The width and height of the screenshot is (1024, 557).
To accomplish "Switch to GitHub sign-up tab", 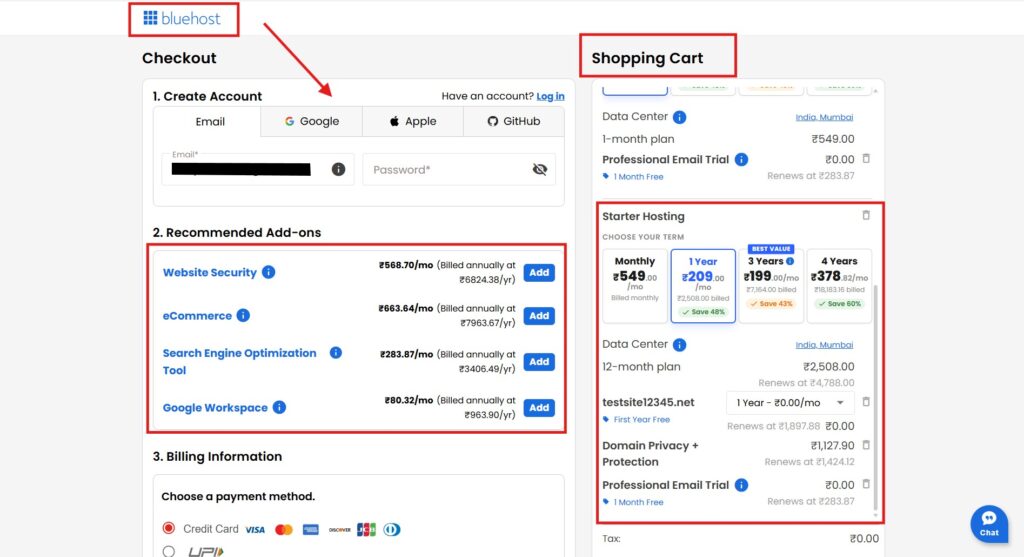I will (x=514, y=121).
